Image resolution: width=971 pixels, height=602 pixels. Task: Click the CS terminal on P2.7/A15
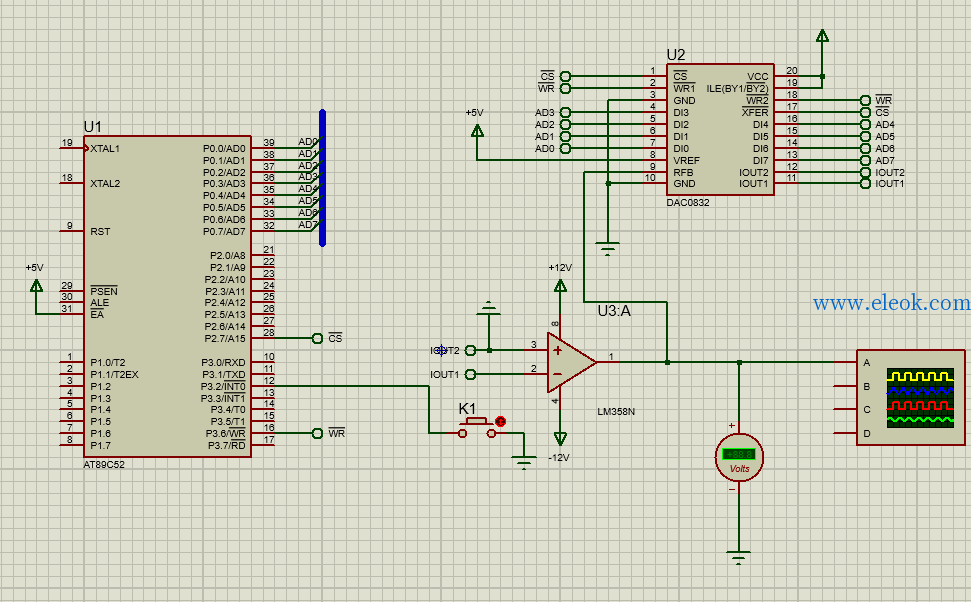[317, 338]
